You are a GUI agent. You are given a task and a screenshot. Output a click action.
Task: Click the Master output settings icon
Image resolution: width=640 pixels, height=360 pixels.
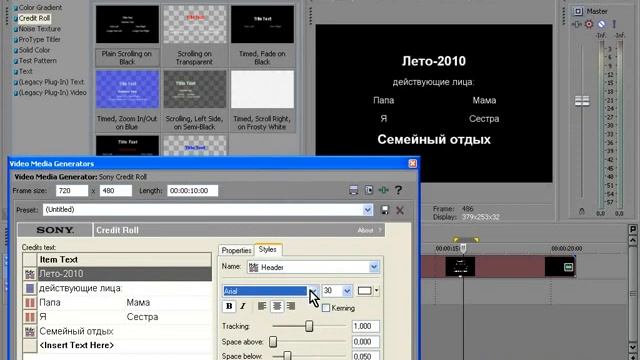pyautogui.click(x=578, y=11)
